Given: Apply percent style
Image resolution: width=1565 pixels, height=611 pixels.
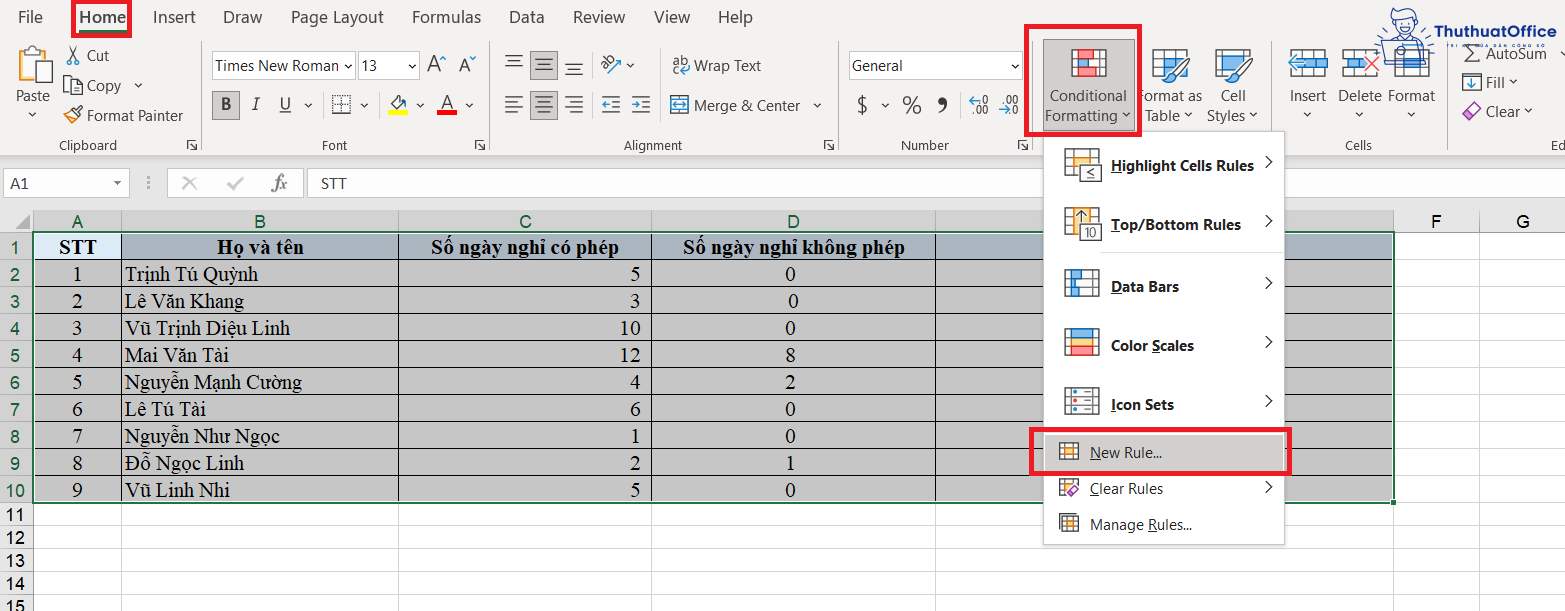Looking at the screenshot, I should coord(912,105).
